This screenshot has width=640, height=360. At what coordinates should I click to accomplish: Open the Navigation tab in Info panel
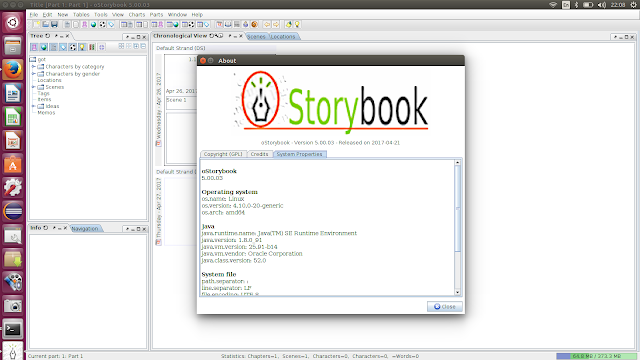click(x=85, y=229)
